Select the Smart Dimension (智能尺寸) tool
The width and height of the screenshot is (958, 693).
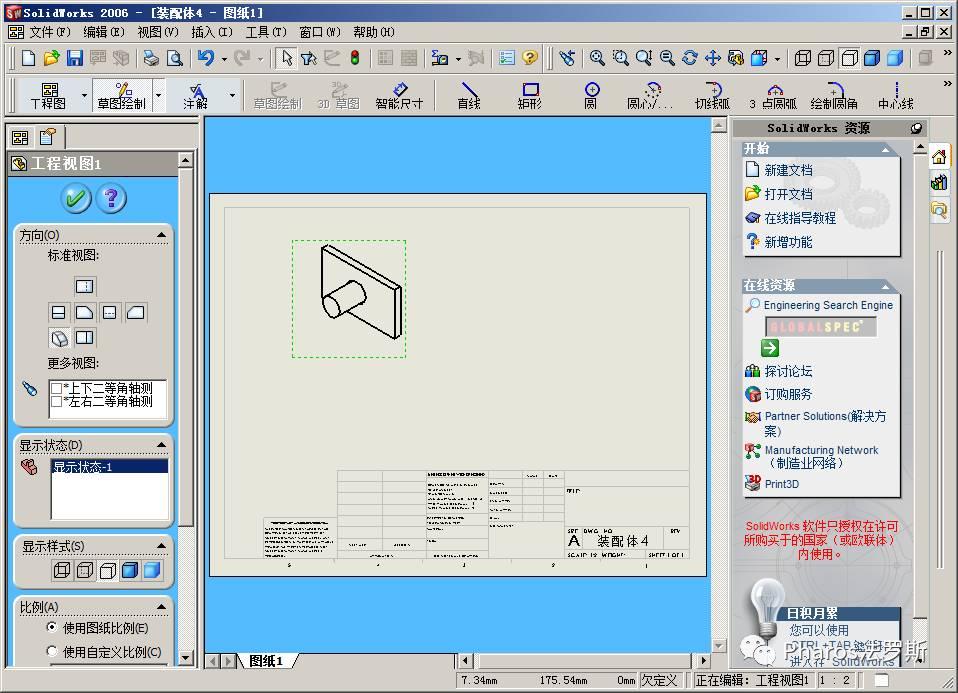(399, 95)
